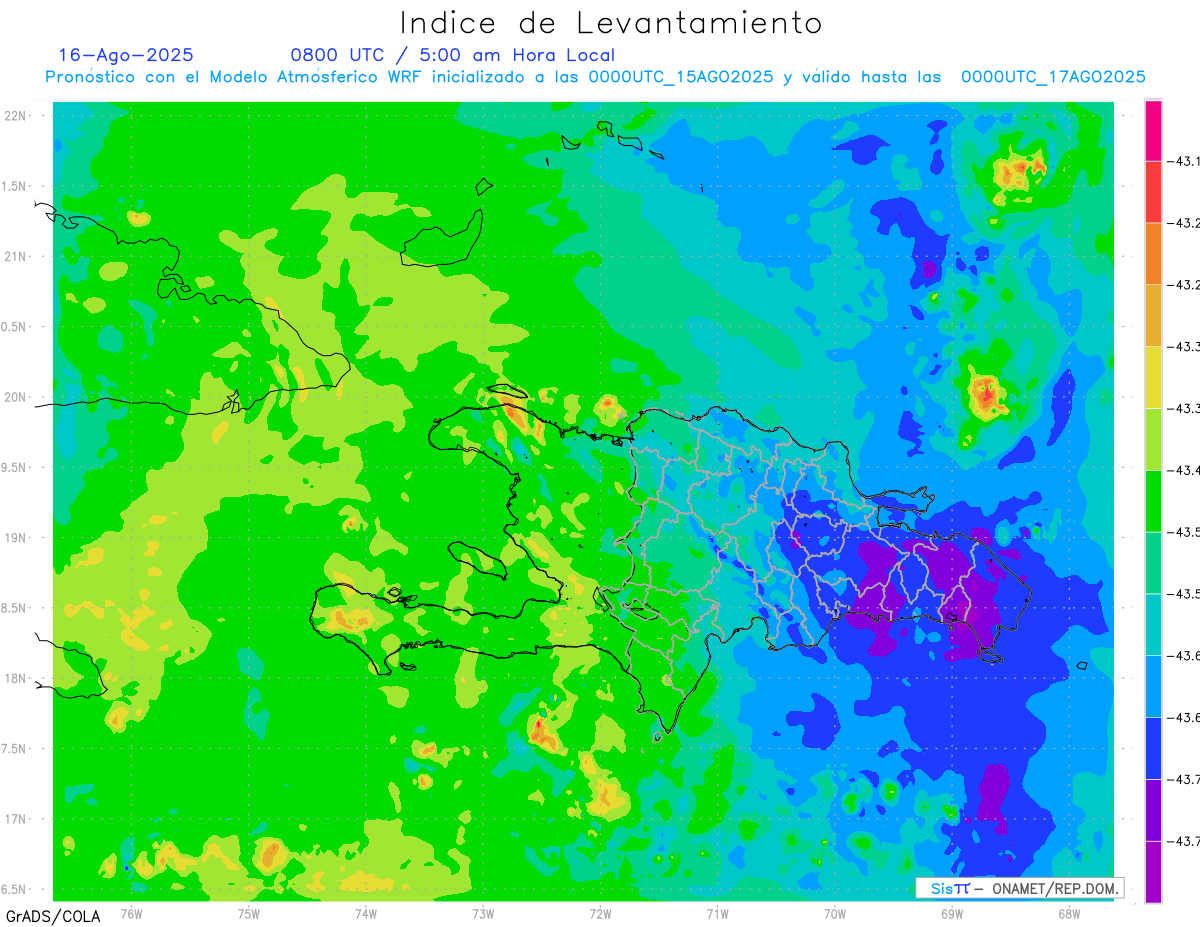This screenshot has height=927, width=1200.
Task: Click the valid-until time '0000UTC_17AGO2025'
Action: pyautogui.click(x=1053, y=77)
